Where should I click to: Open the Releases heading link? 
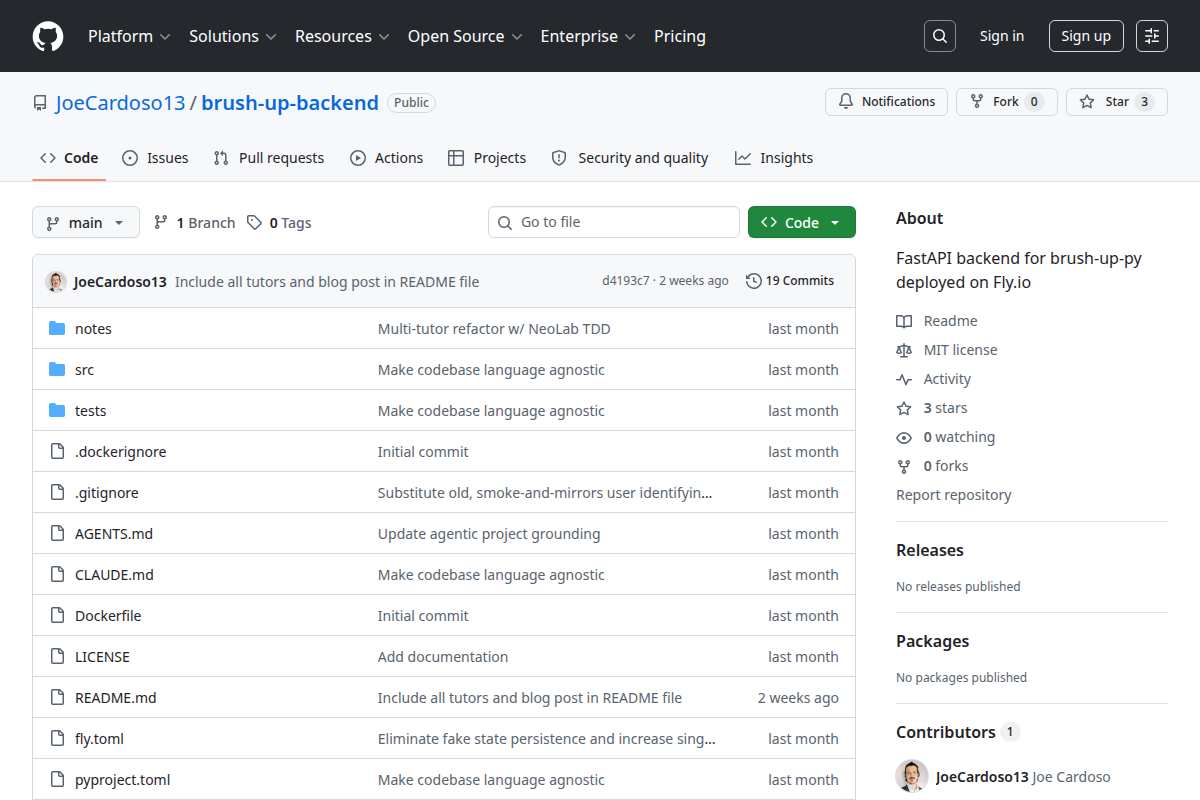pos(930,551)
